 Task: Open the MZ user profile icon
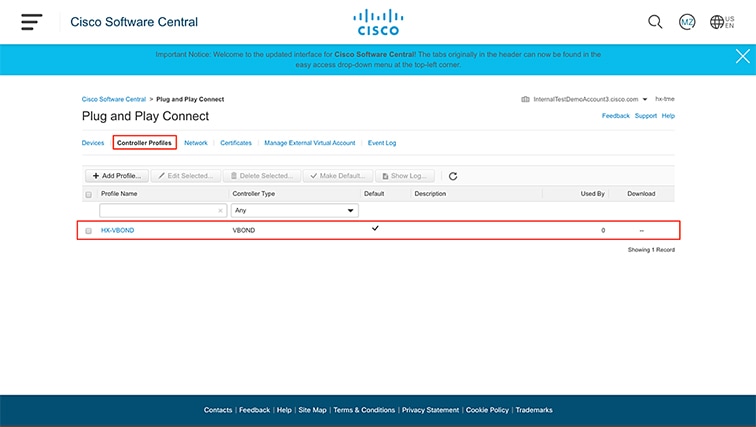687,22
